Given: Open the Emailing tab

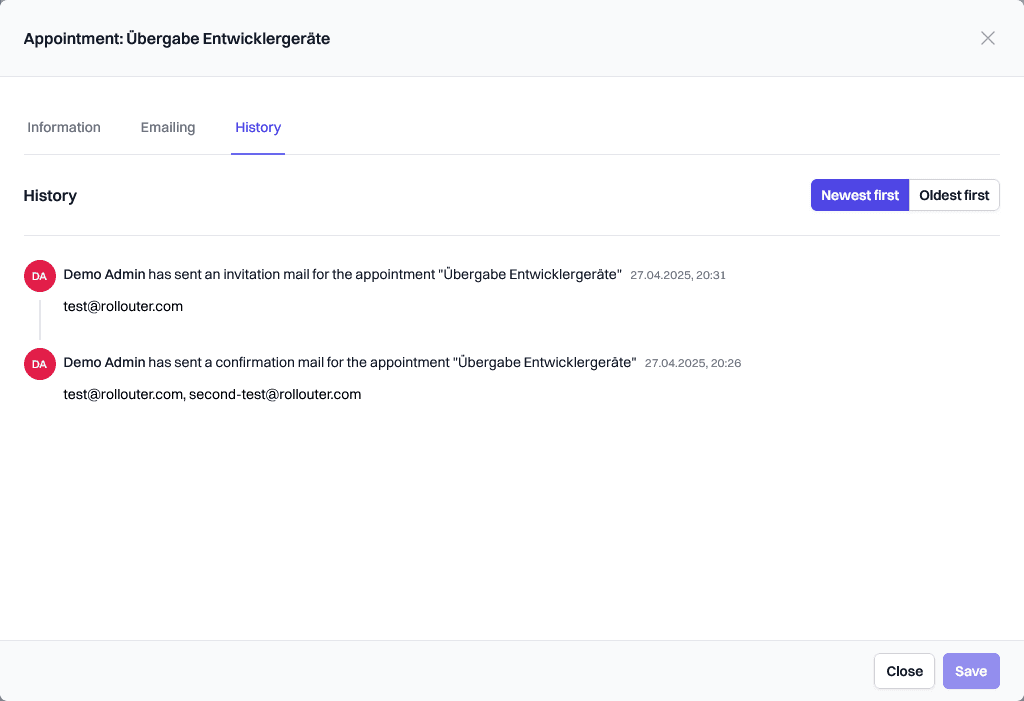Looking at the screenshot, I should tap(168, 128).
